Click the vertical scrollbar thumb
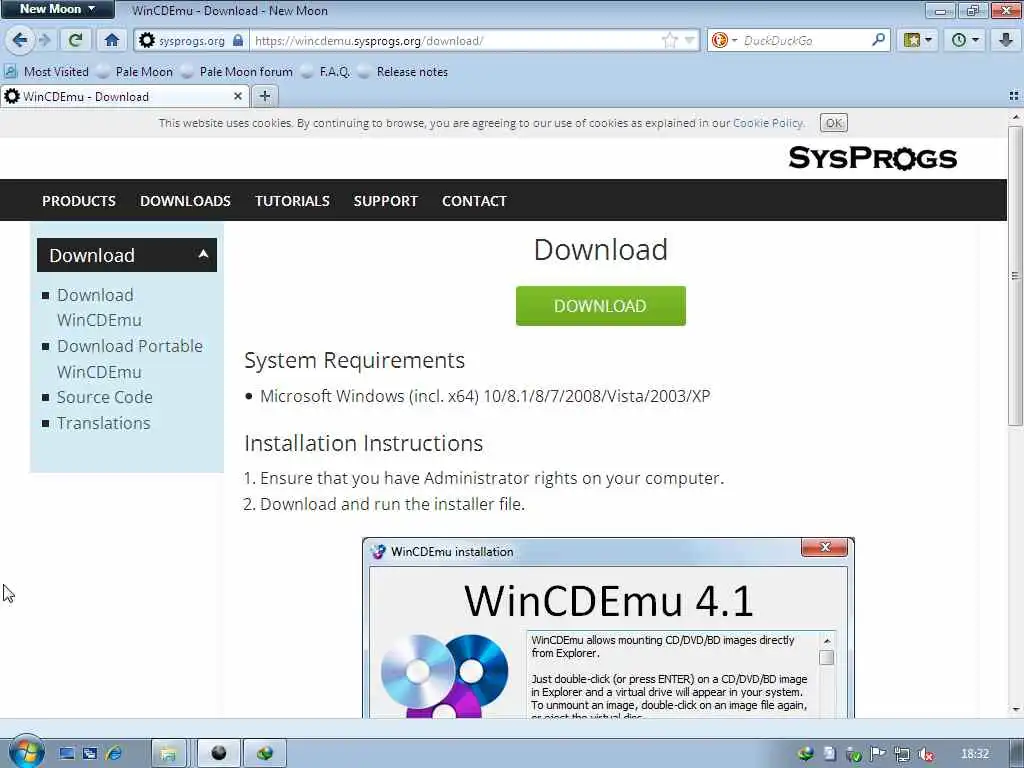This screenshot has width=1024, height=768. point(1015,276)
